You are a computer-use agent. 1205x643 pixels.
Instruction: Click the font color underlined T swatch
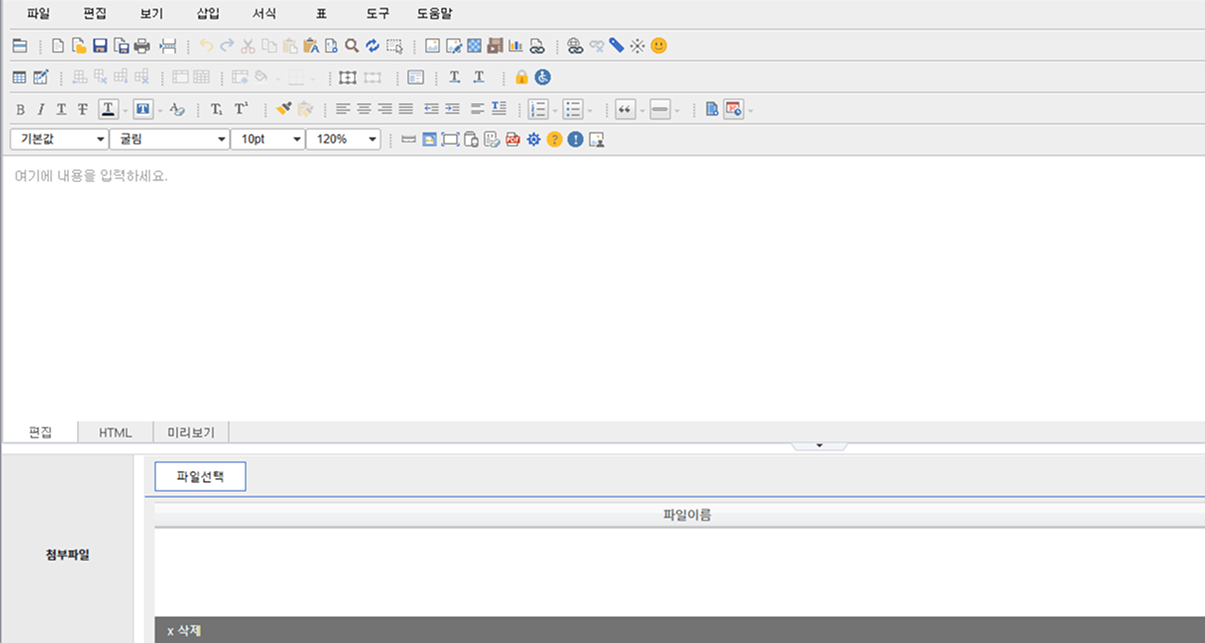(x=108, y=109)
